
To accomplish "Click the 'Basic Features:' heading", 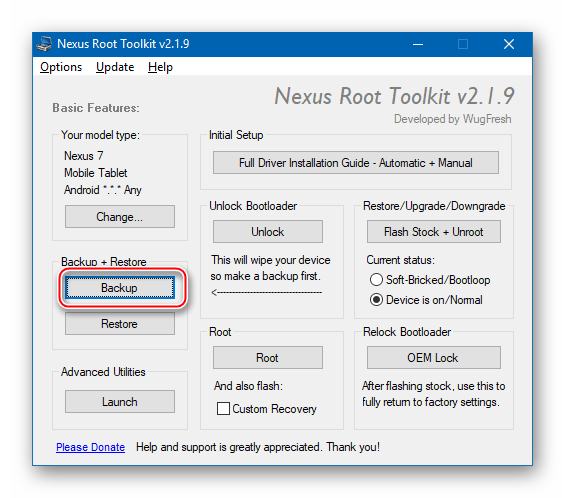I will pos(96,108).
